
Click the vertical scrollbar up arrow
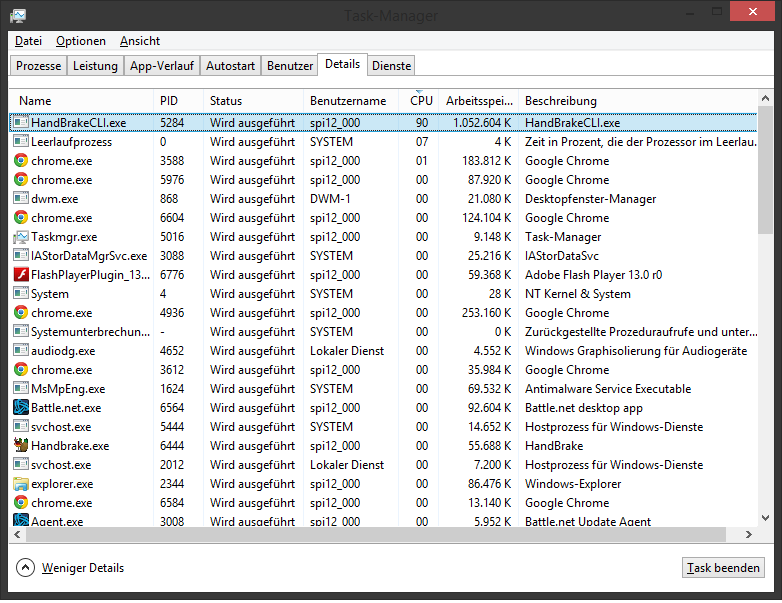(x=766, y=99)
